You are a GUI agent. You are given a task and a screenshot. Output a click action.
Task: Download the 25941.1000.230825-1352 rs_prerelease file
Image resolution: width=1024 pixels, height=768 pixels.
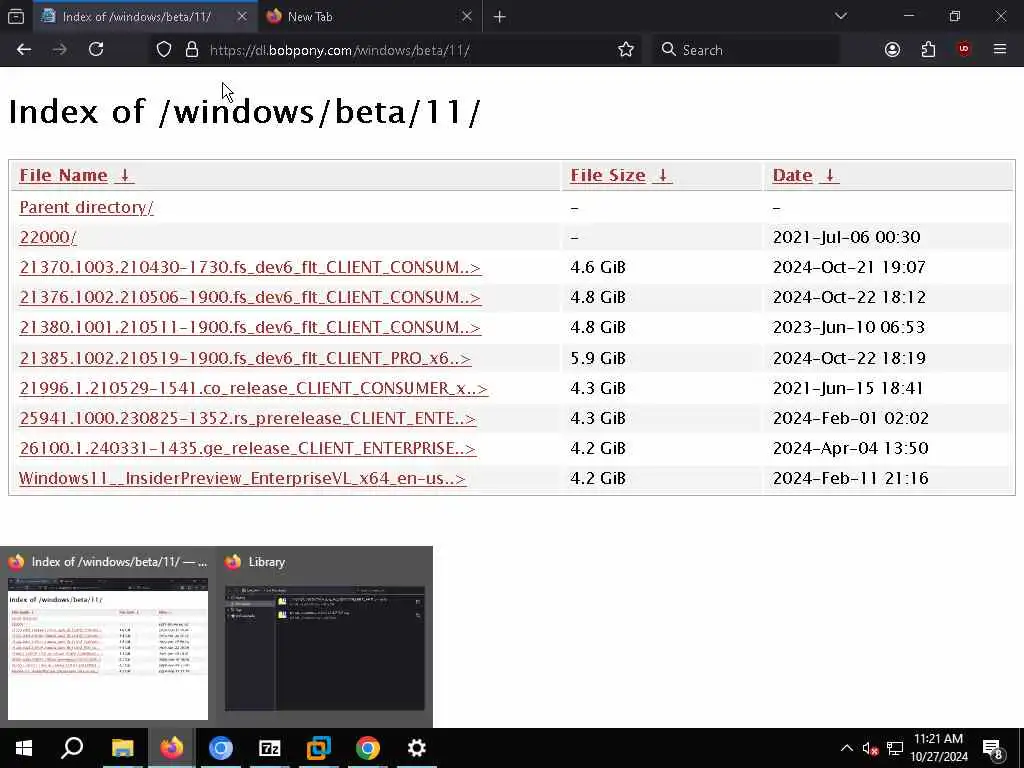(248, 418)
